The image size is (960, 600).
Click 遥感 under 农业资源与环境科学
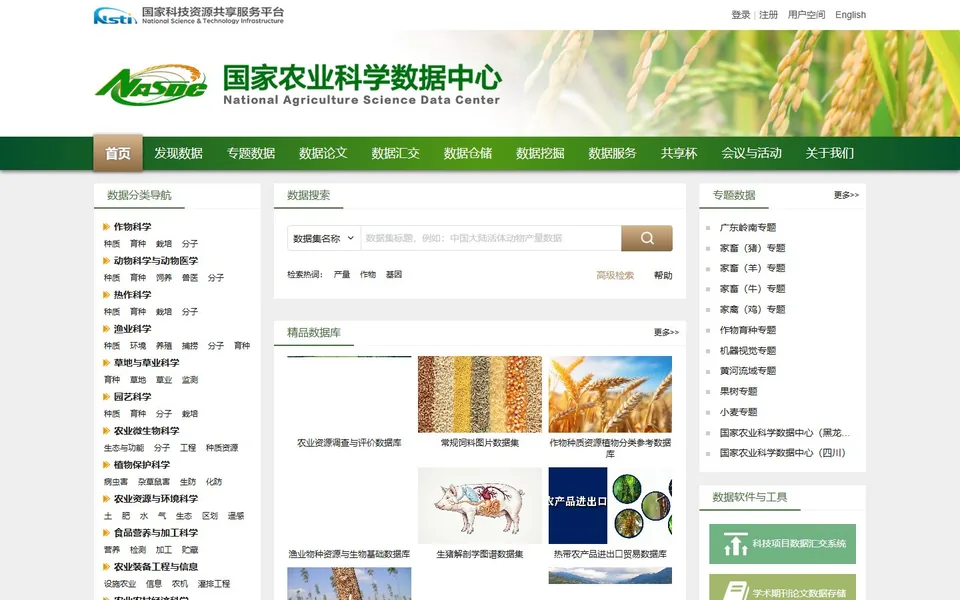coord(236,516)
